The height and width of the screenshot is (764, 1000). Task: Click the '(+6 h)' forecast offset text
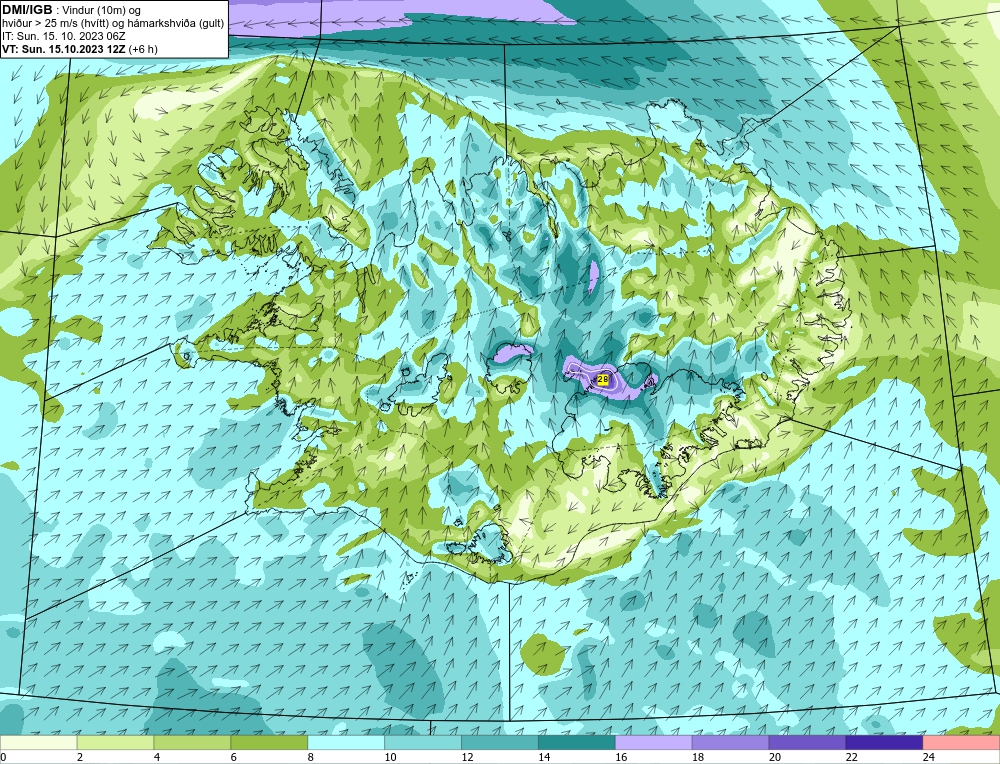click(143, 49)
